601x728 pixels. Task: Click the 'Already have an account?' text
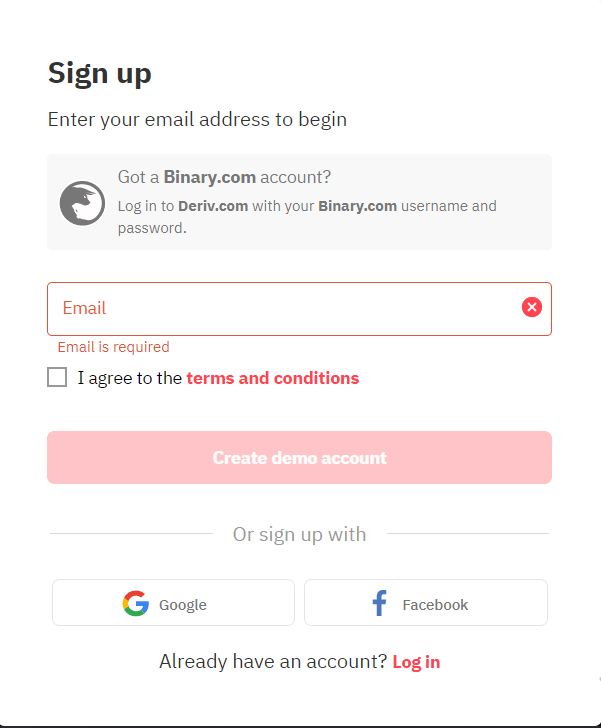(273, 662)
